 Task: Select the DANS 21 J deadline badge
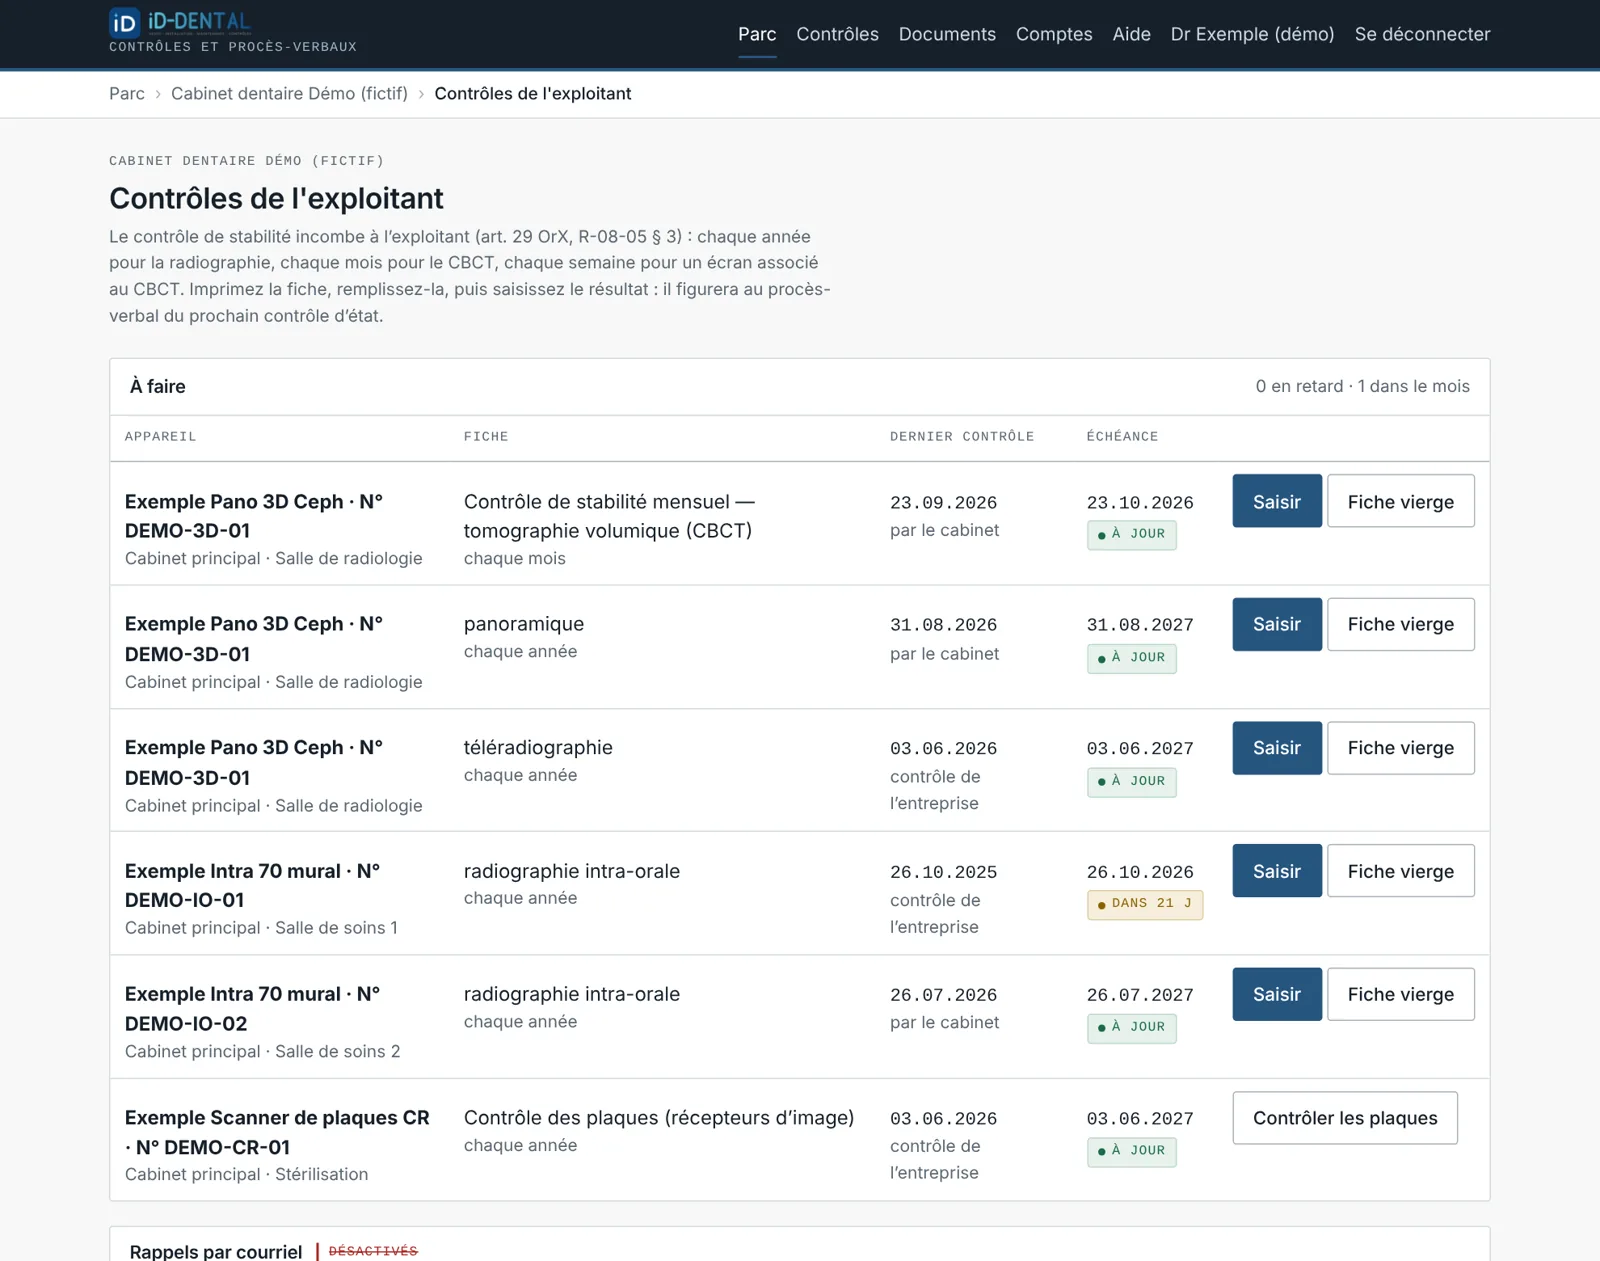pos(1145,904)
